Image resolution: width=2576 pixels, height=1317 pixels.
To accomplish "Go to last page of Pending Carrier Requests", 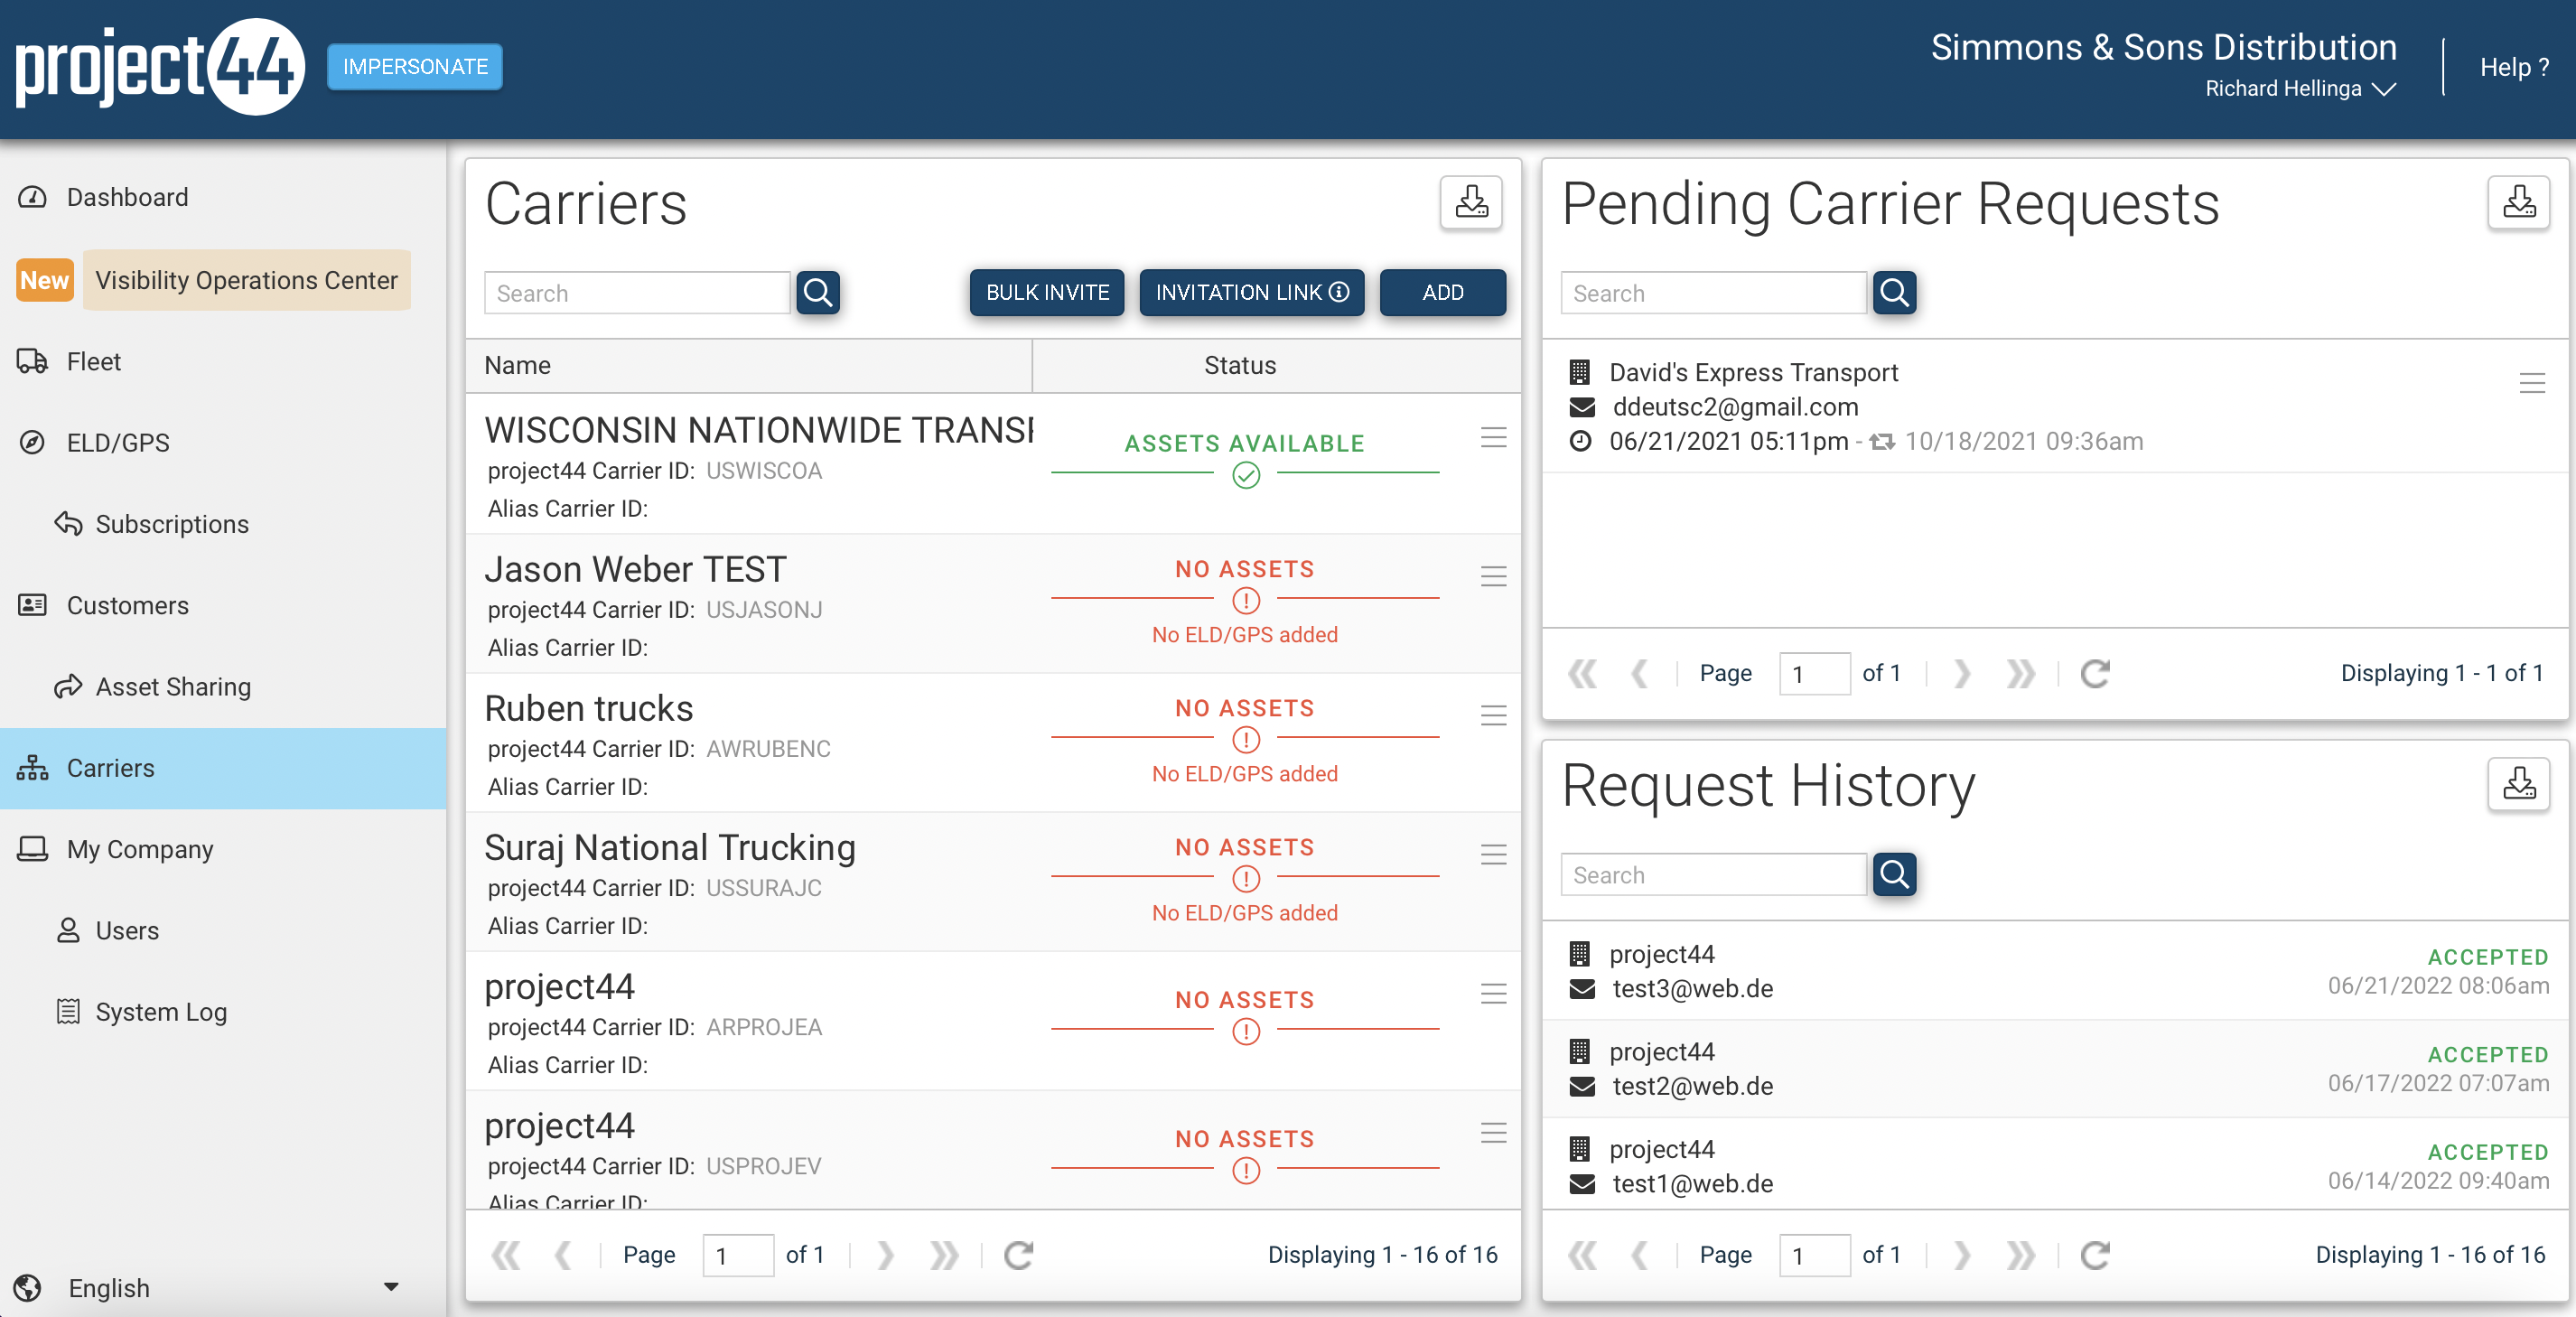I will click(2020, 674).
